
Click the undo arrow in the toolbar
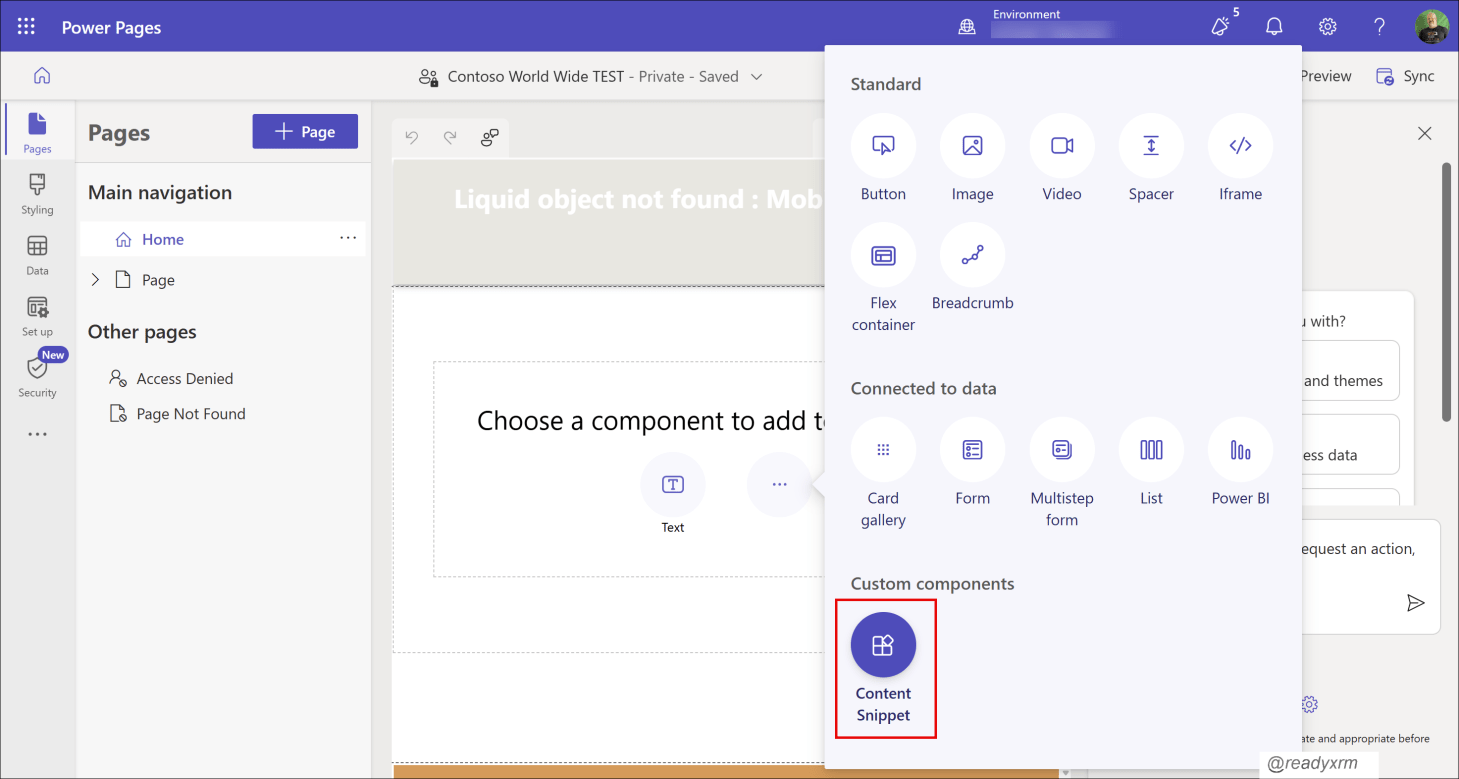point(412,138)
